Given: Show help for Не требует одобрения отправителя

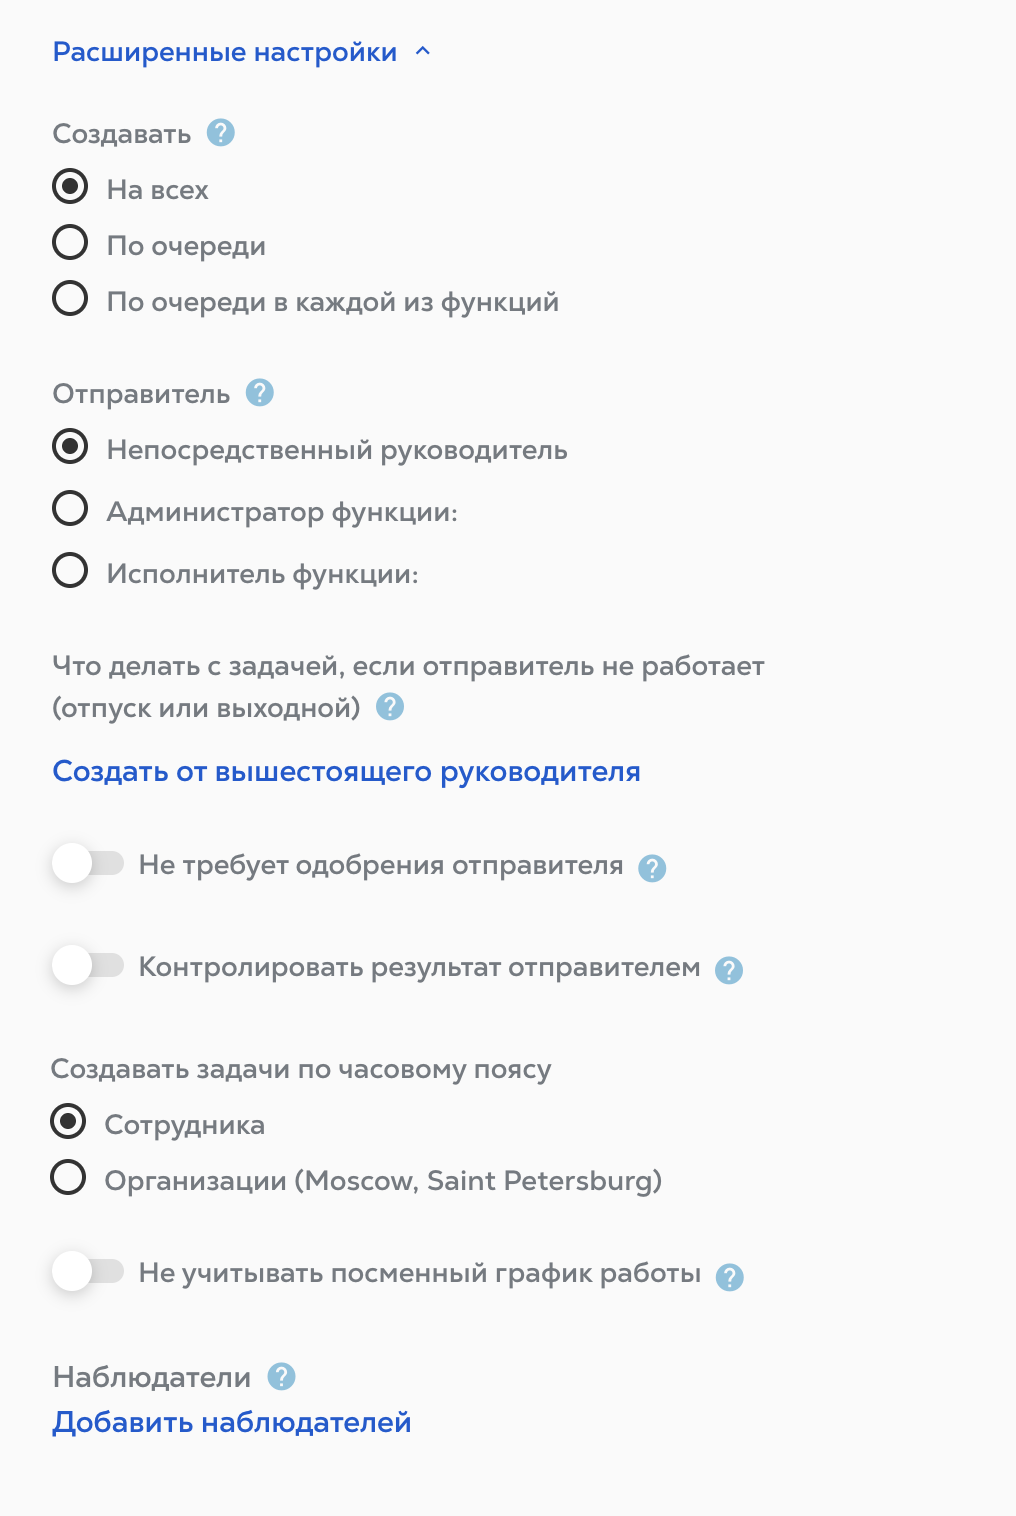Looking at the screenshot, I should pos(652,868).
